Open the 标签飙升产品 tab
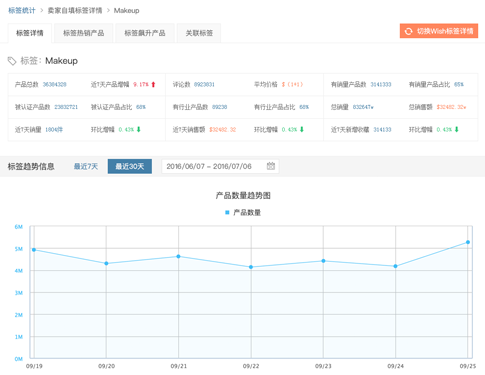 [x=145, y=33]
